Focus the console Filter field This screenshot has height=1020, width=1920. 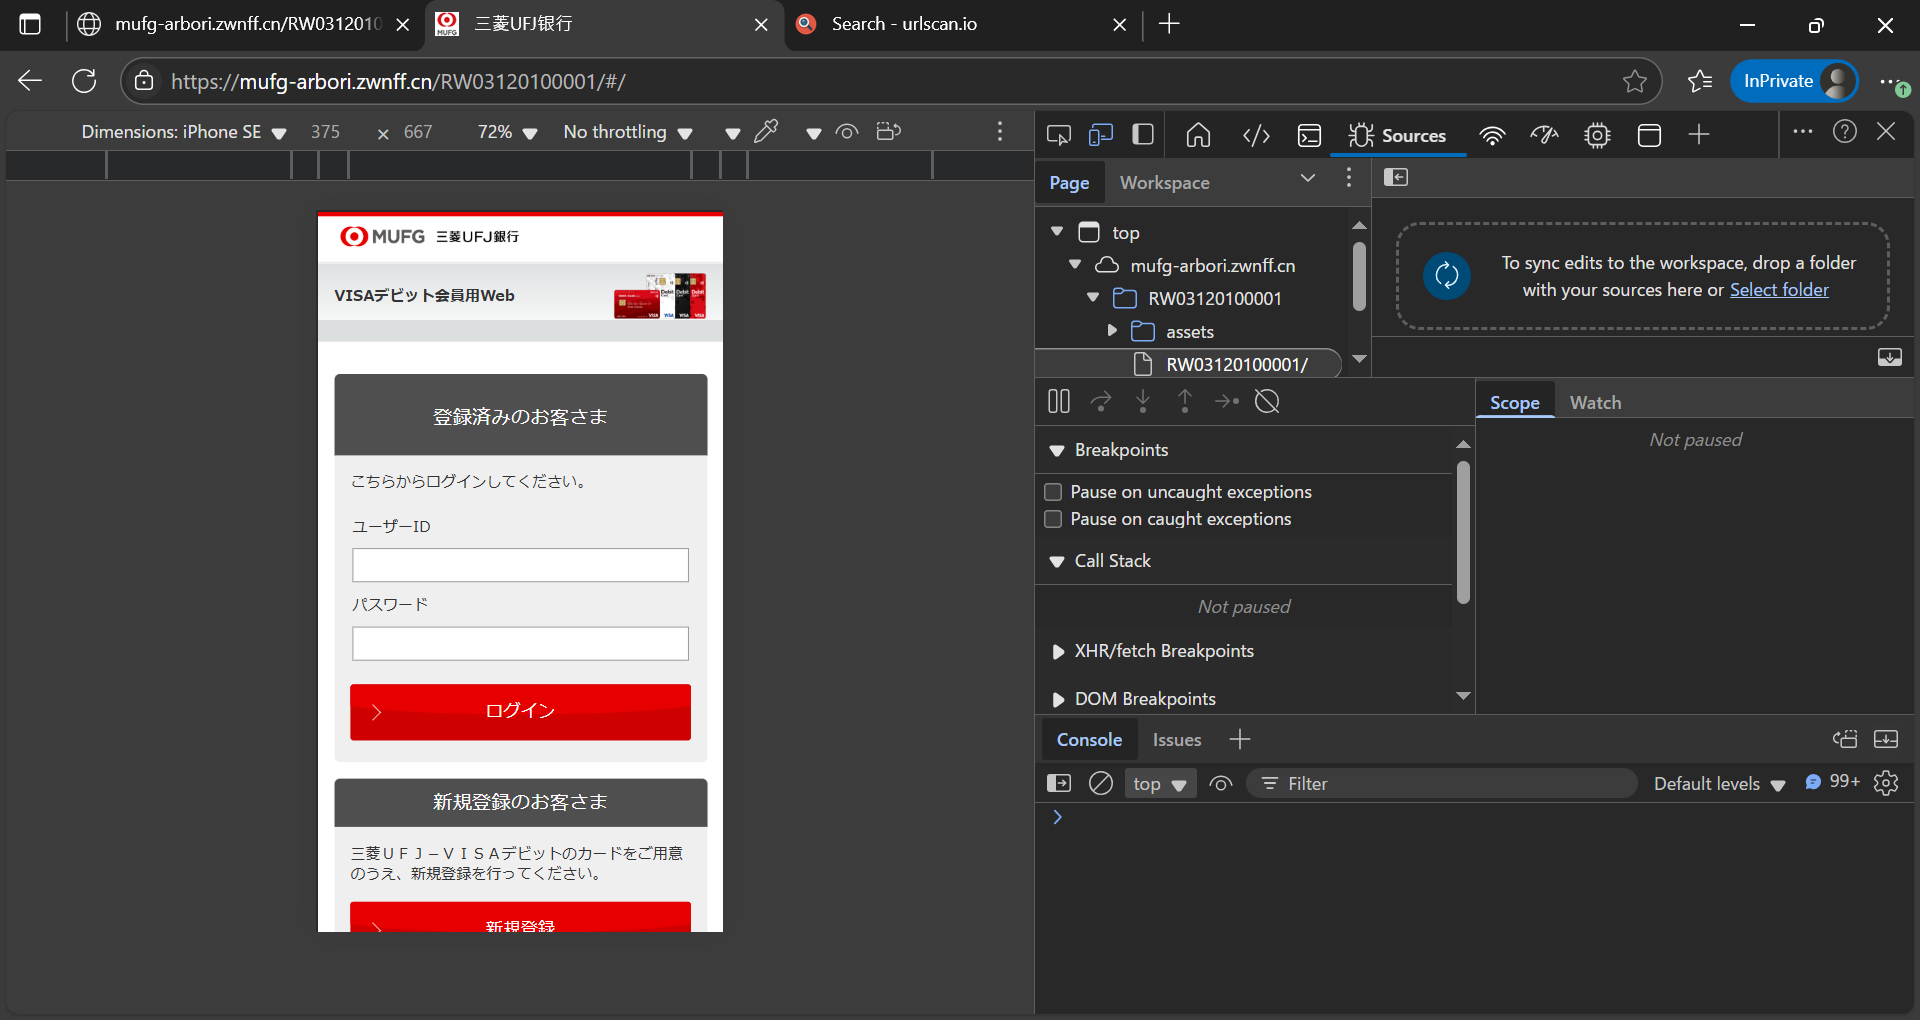[x=1440, y=784]
